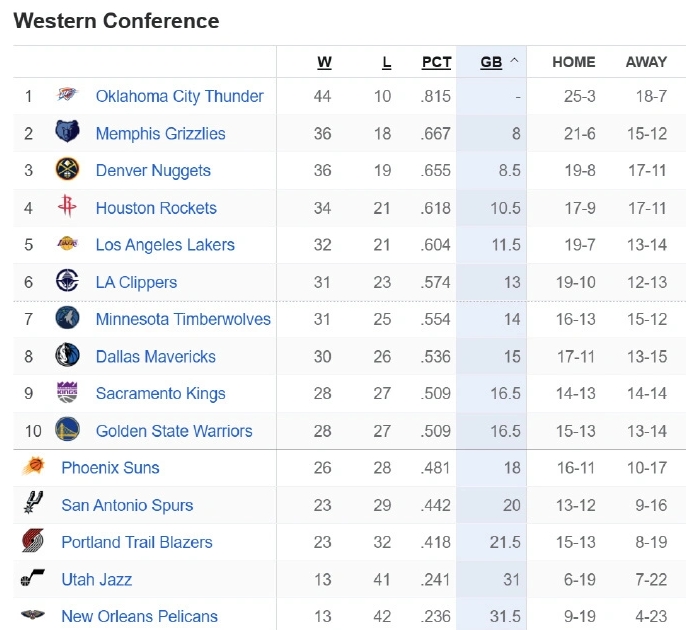
Task: Sort standings by W column header
Action: tap(324, 62)
